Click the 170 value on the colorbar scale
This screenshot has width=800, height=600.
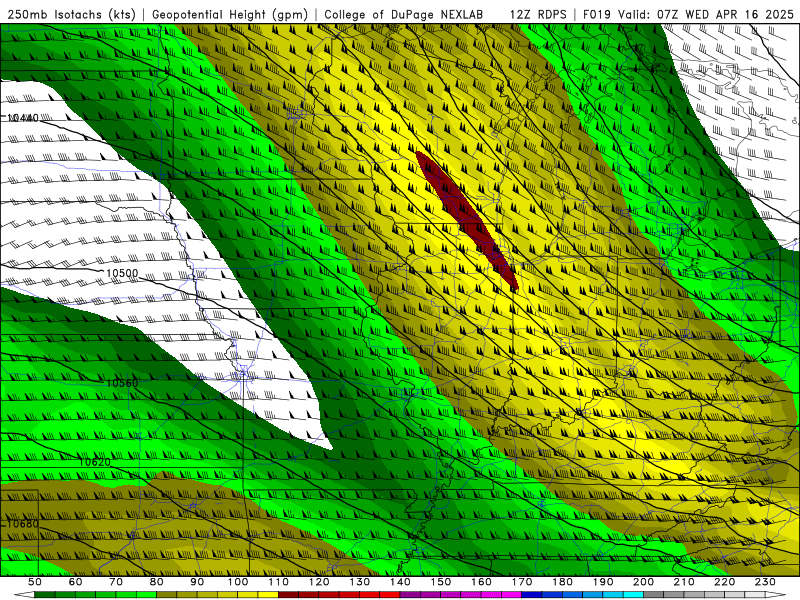521,582
